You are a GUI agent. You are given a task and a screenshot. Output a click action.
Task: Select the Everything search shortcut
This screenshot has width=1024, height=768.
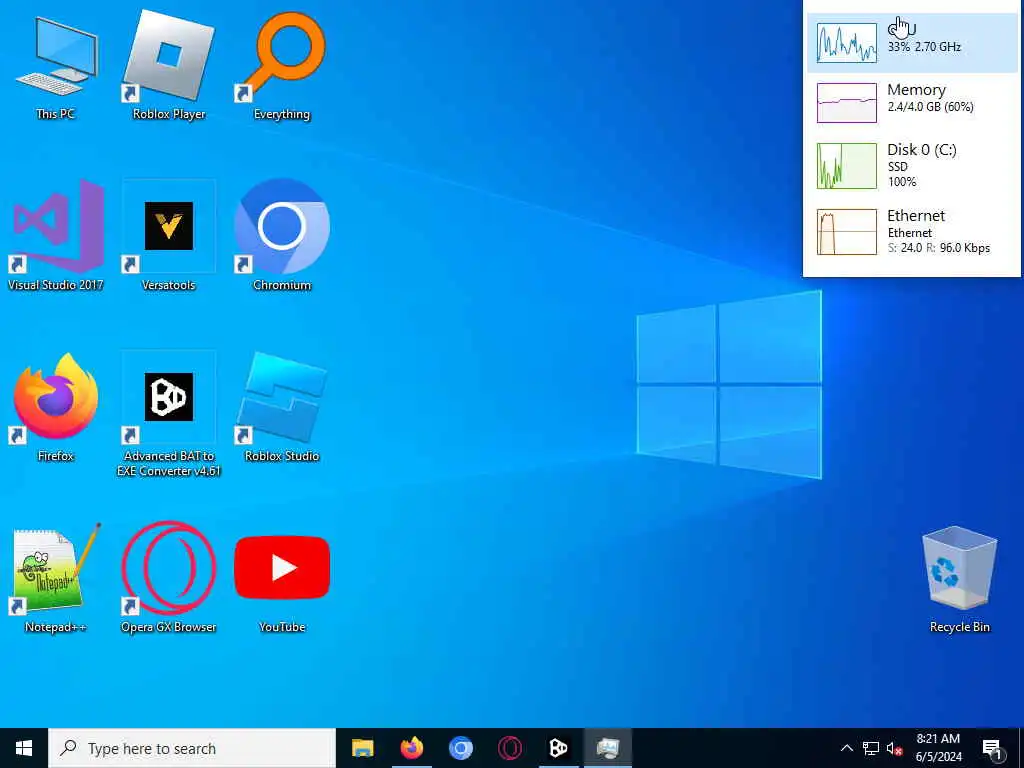[282, 68]
